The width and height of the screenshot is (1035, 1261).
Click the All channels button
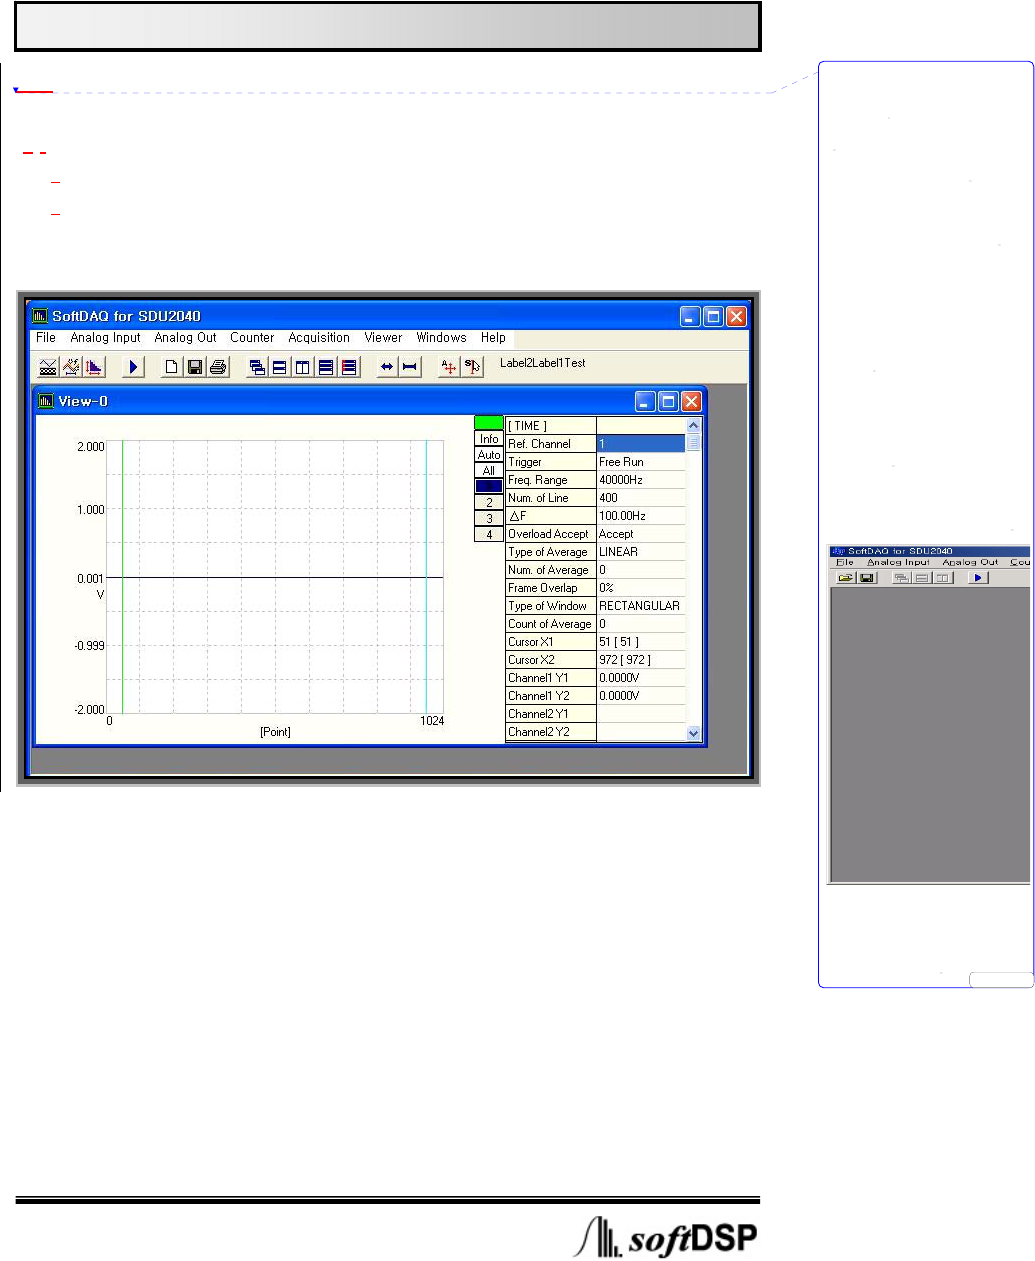click(489, 470)
